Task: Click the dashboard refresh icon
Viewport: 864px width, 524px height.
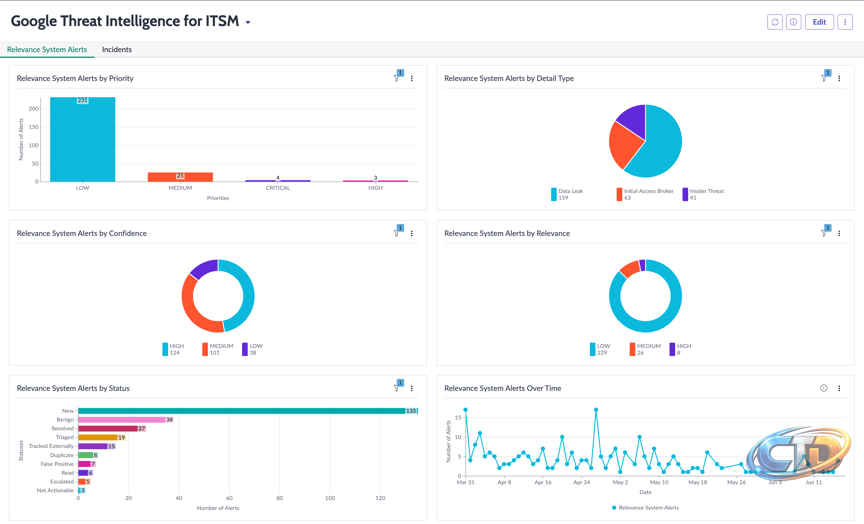Action: point(775,22)
